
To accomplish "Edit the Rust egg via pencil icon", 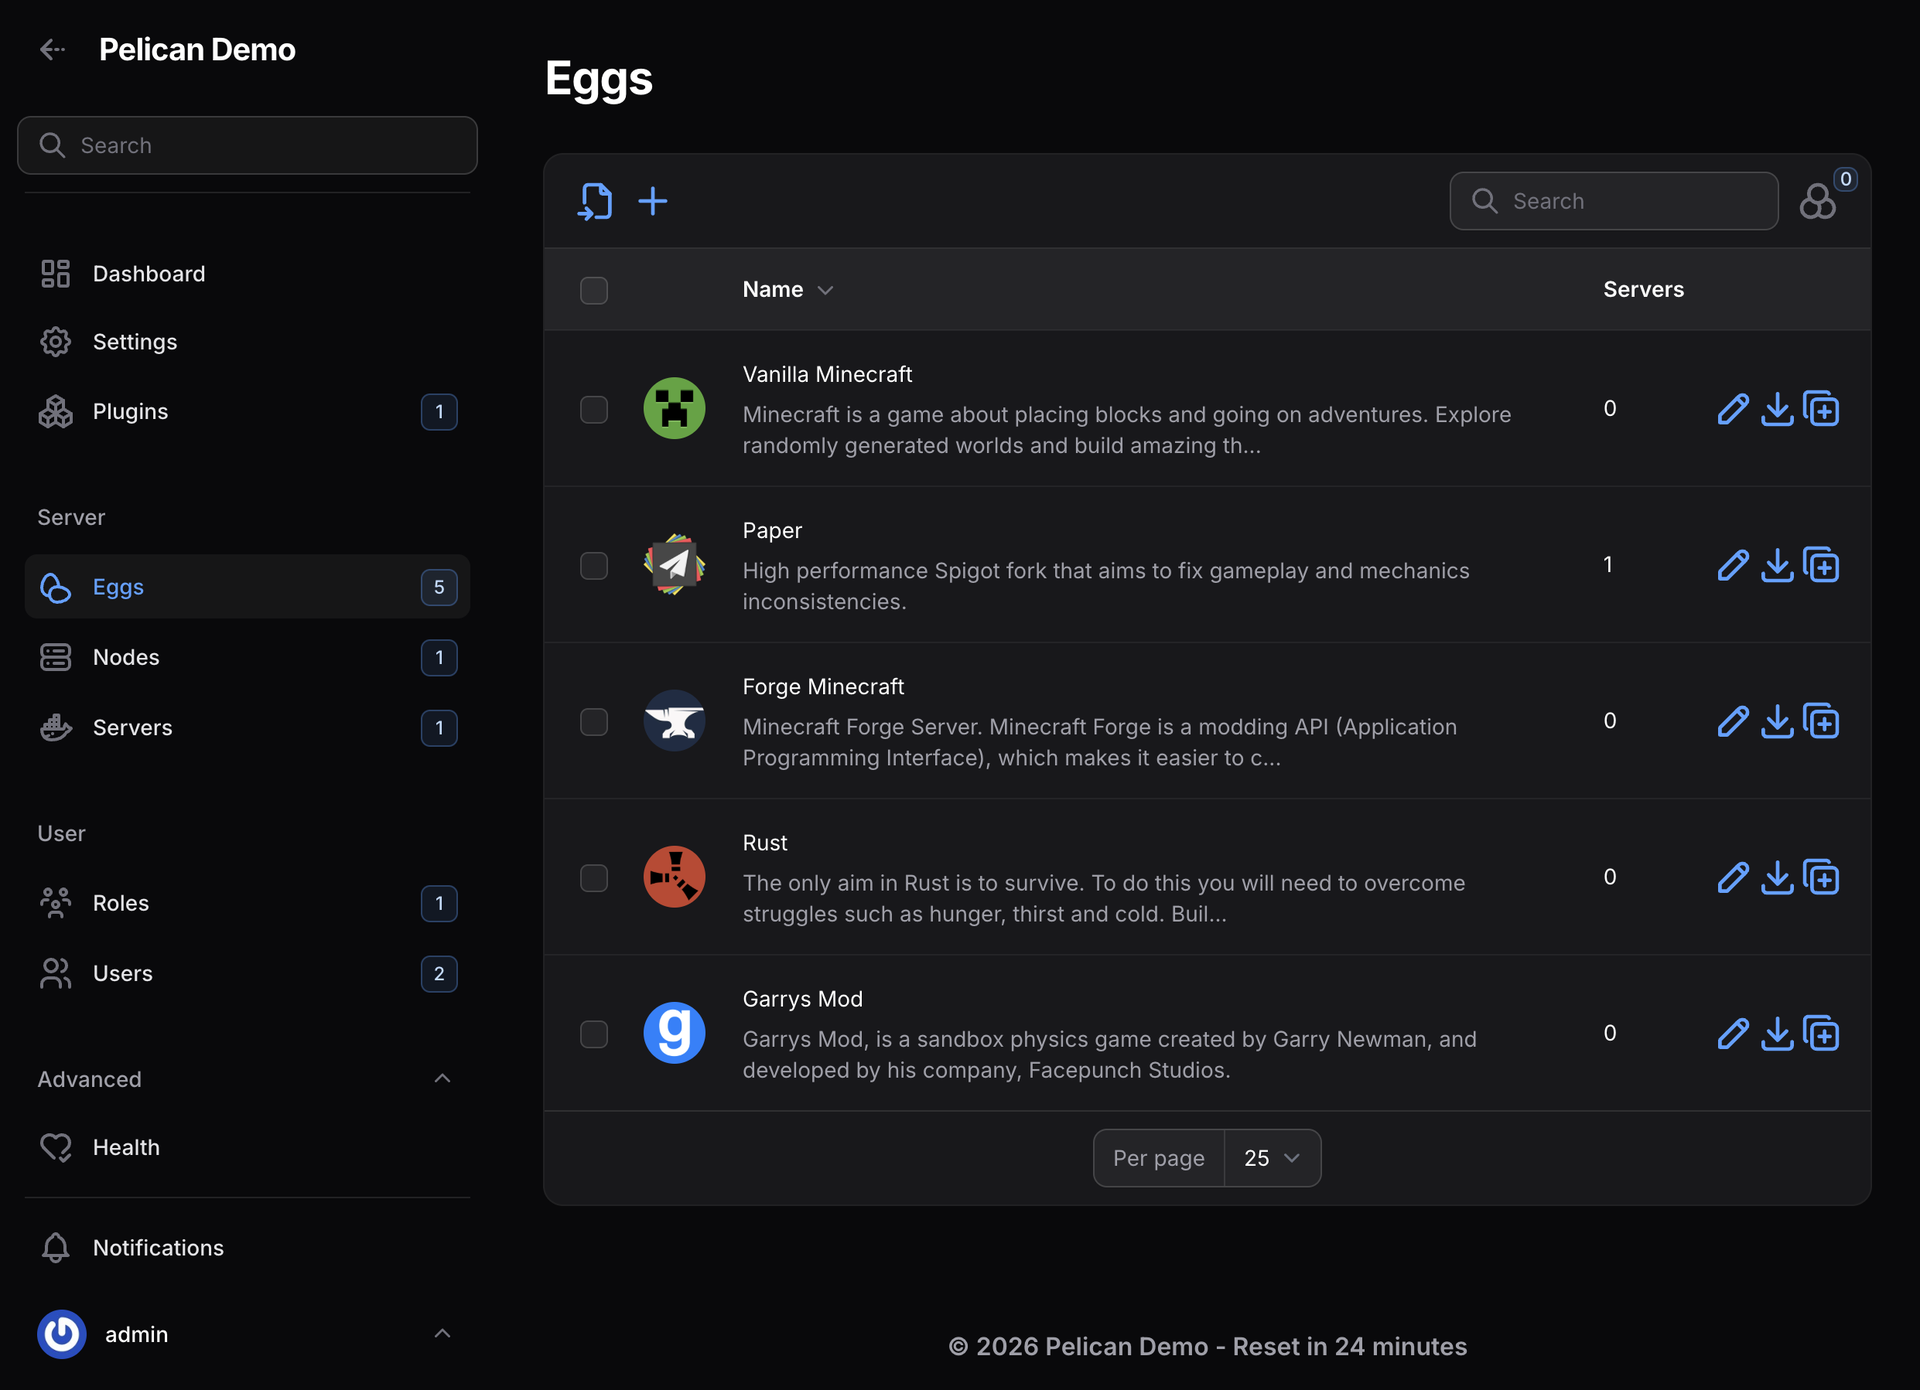I will pos(1733,877).
